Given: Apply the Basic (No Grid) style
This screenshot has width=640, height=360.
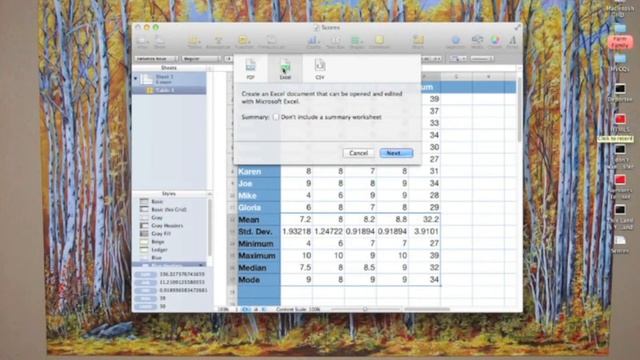Looking at the screenshot, I should [x=169, y=209].
